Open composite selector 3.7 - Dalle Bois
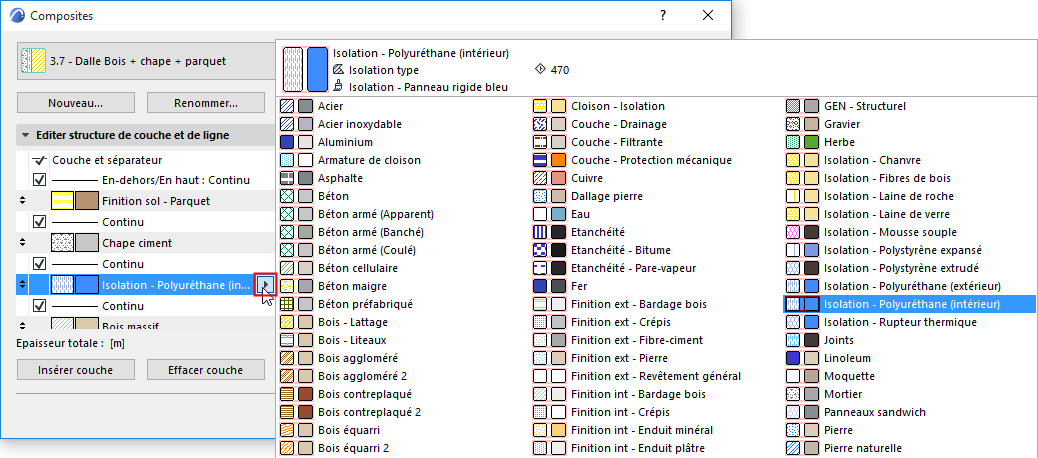 (146, 61)
